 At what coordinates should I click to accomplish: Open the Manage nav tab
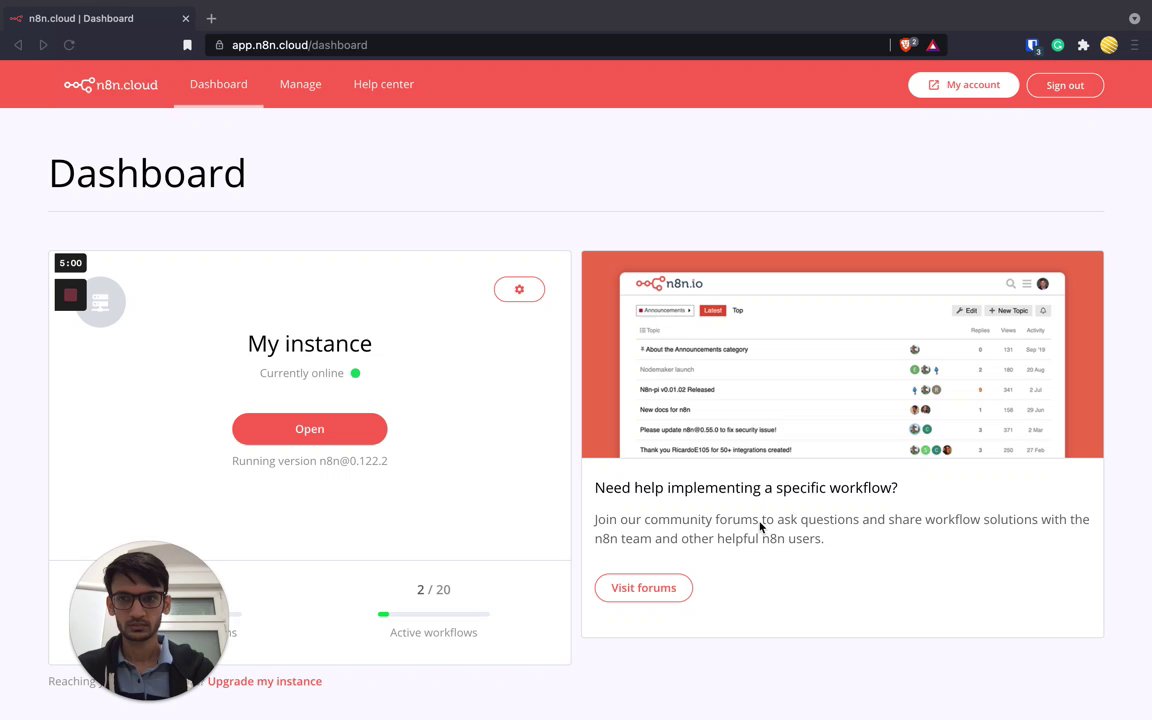tap(300, 84)
